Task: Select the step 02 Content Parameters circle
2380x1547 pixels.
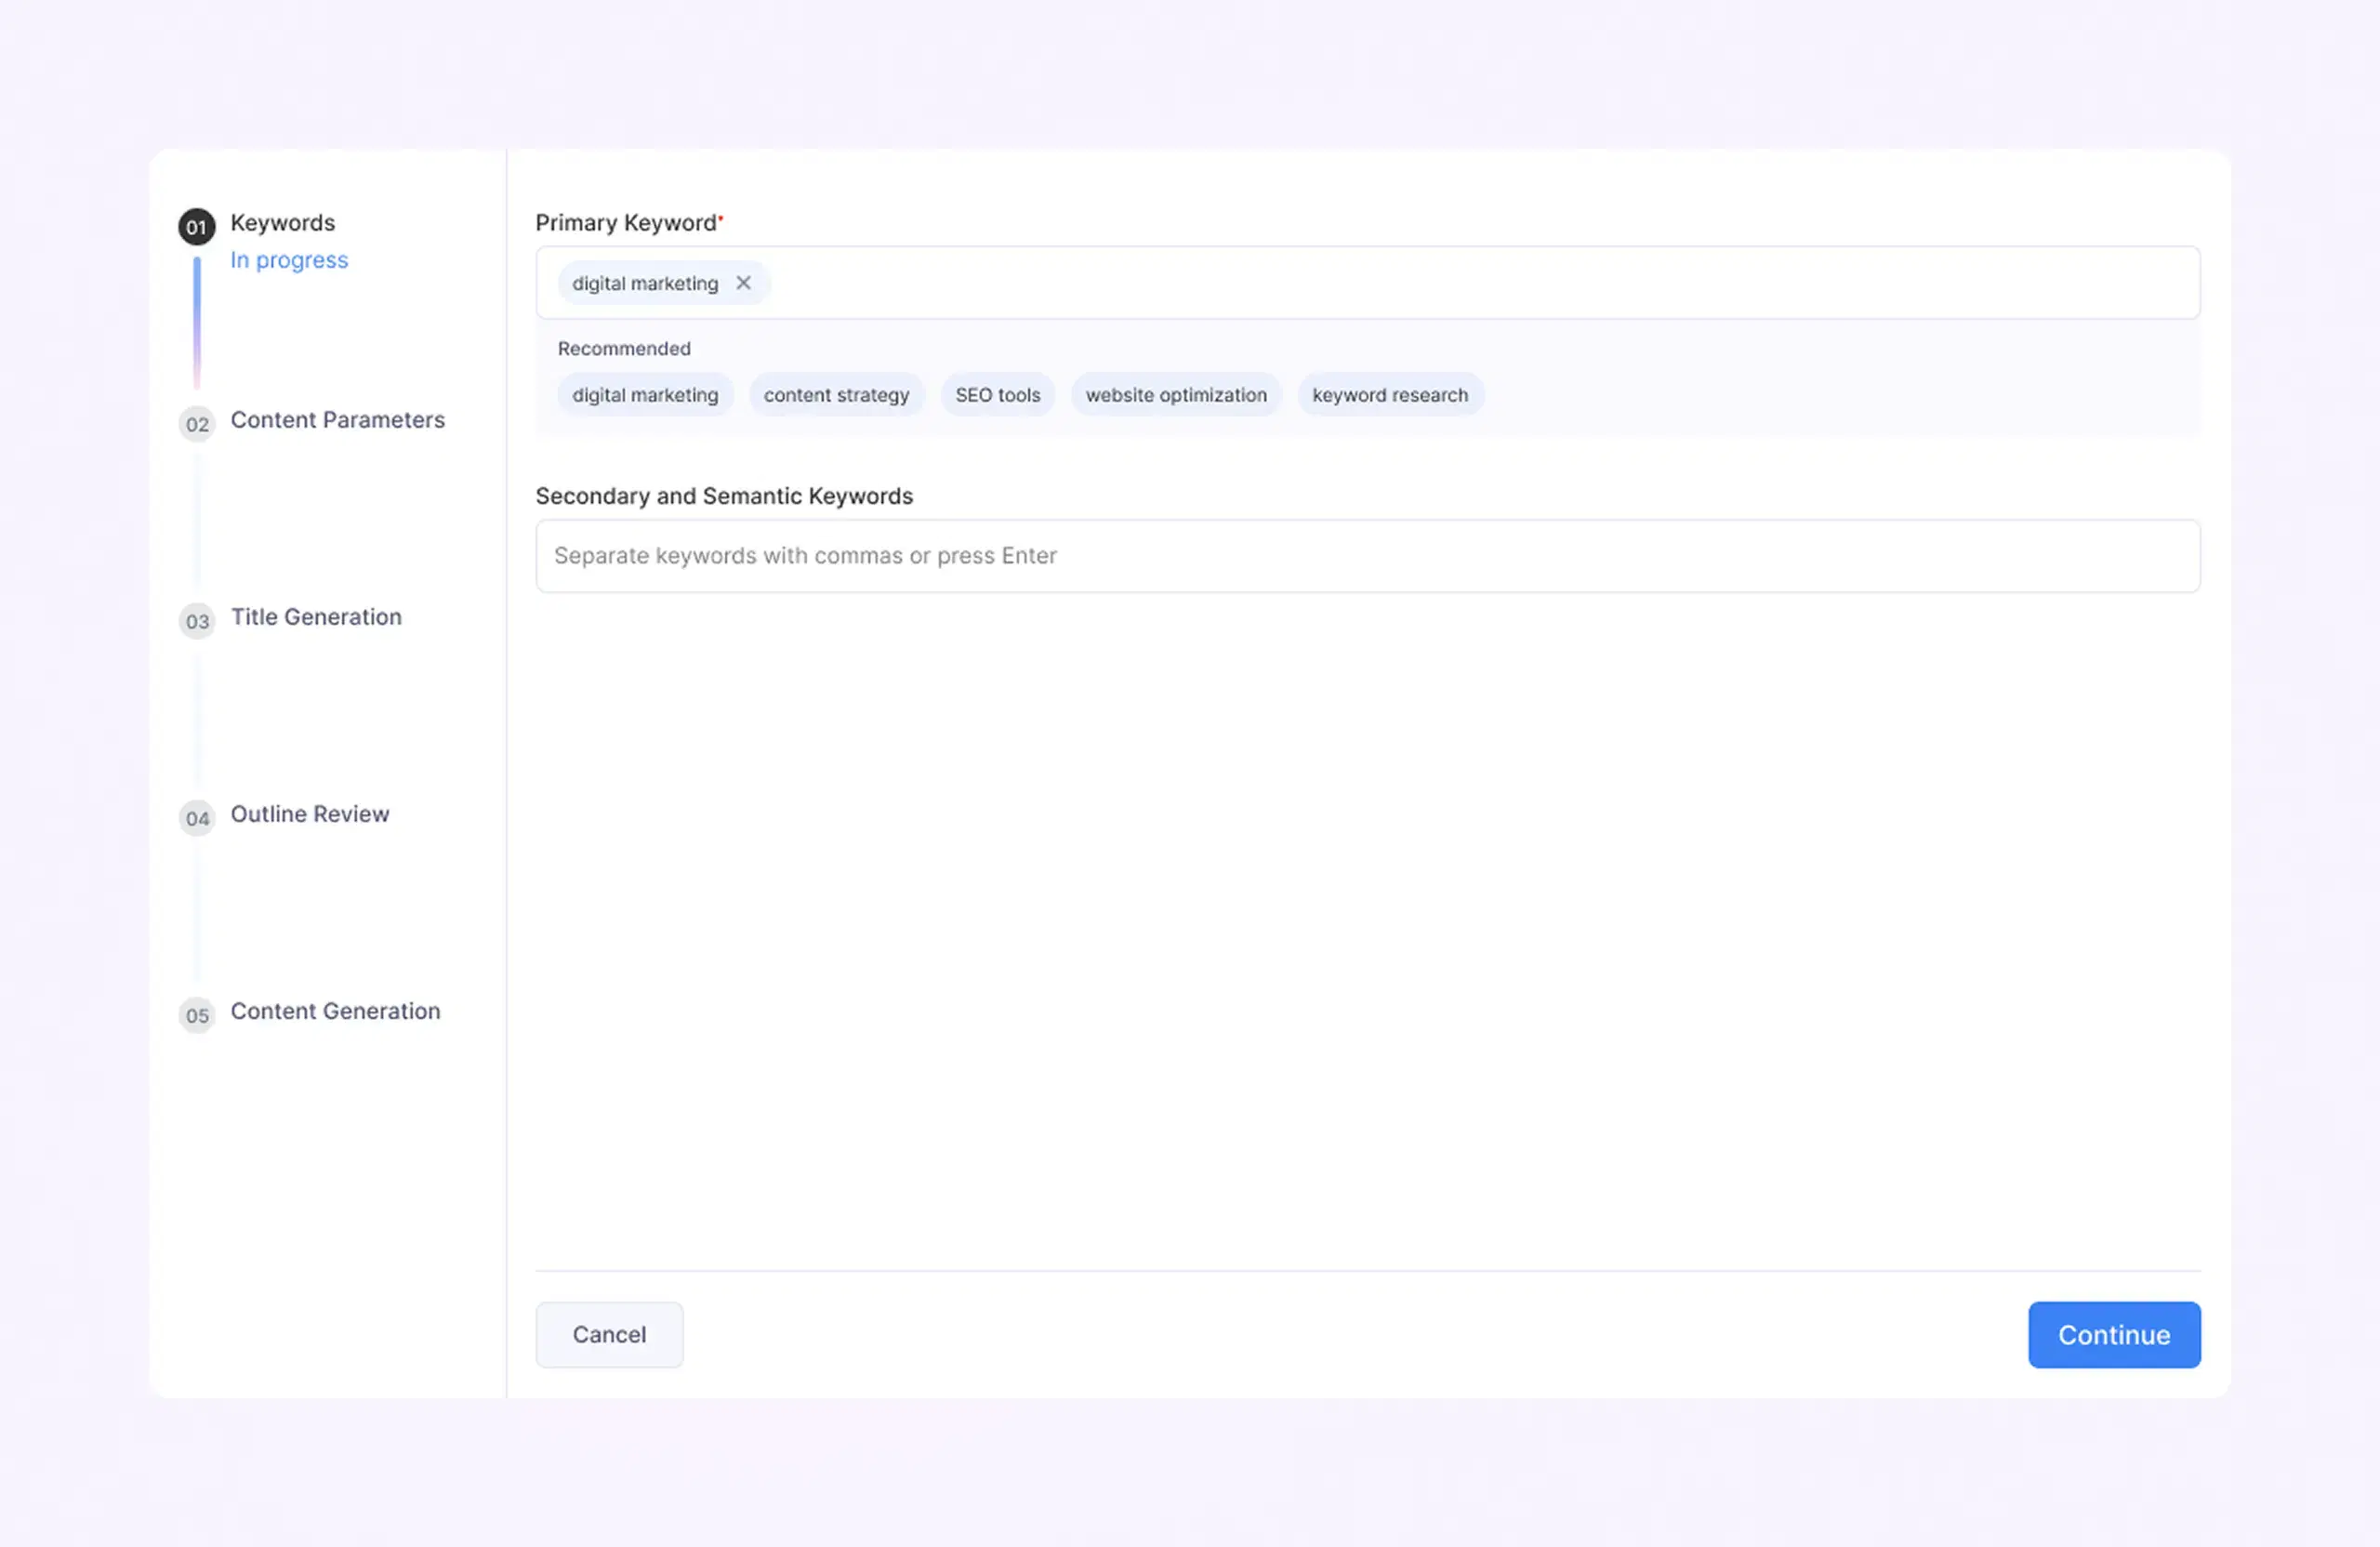Action: pyautogui.click(x=197, y=424)
